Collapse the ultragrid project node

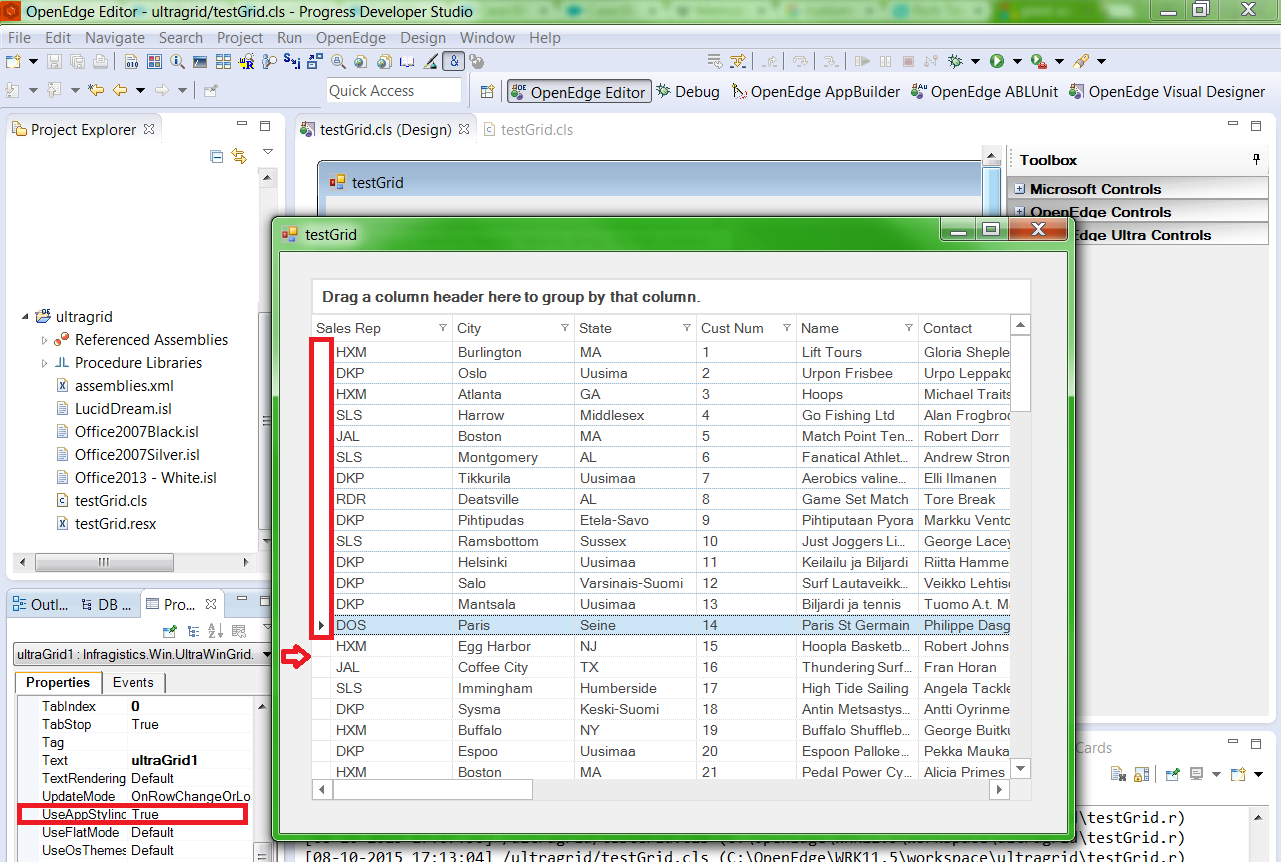click(25, 317)
